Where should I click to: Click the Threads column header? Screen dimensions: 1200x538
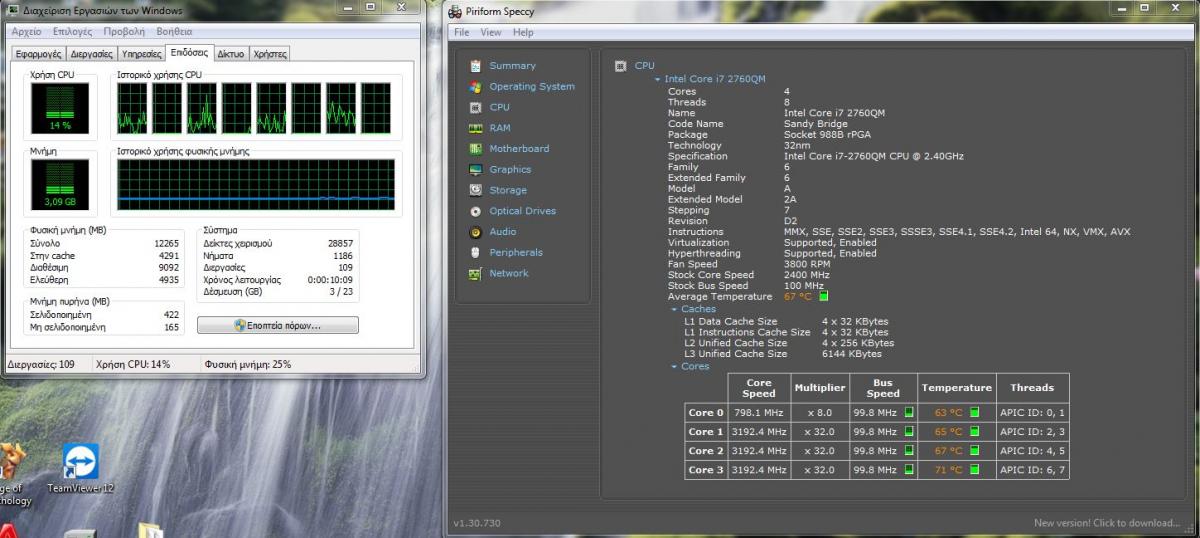point(1032,388)
